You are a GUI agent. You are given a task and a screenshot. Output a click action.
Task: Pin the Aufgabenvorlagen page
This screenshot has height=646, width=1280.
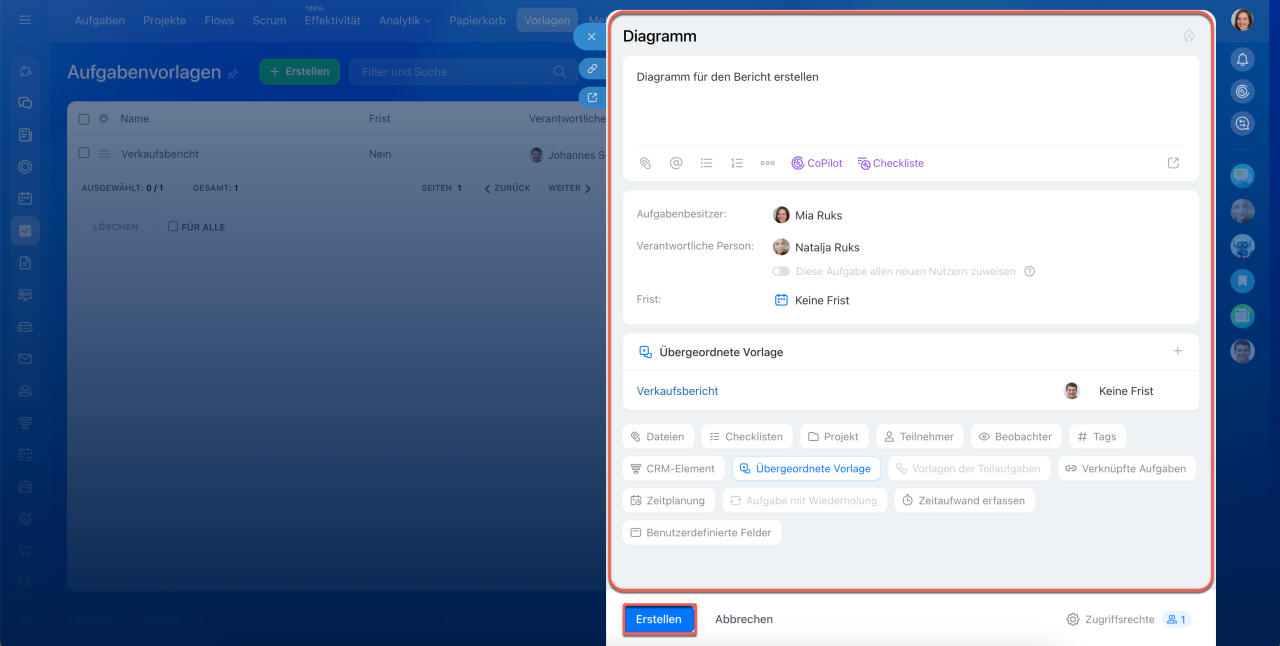click(233, 73)
